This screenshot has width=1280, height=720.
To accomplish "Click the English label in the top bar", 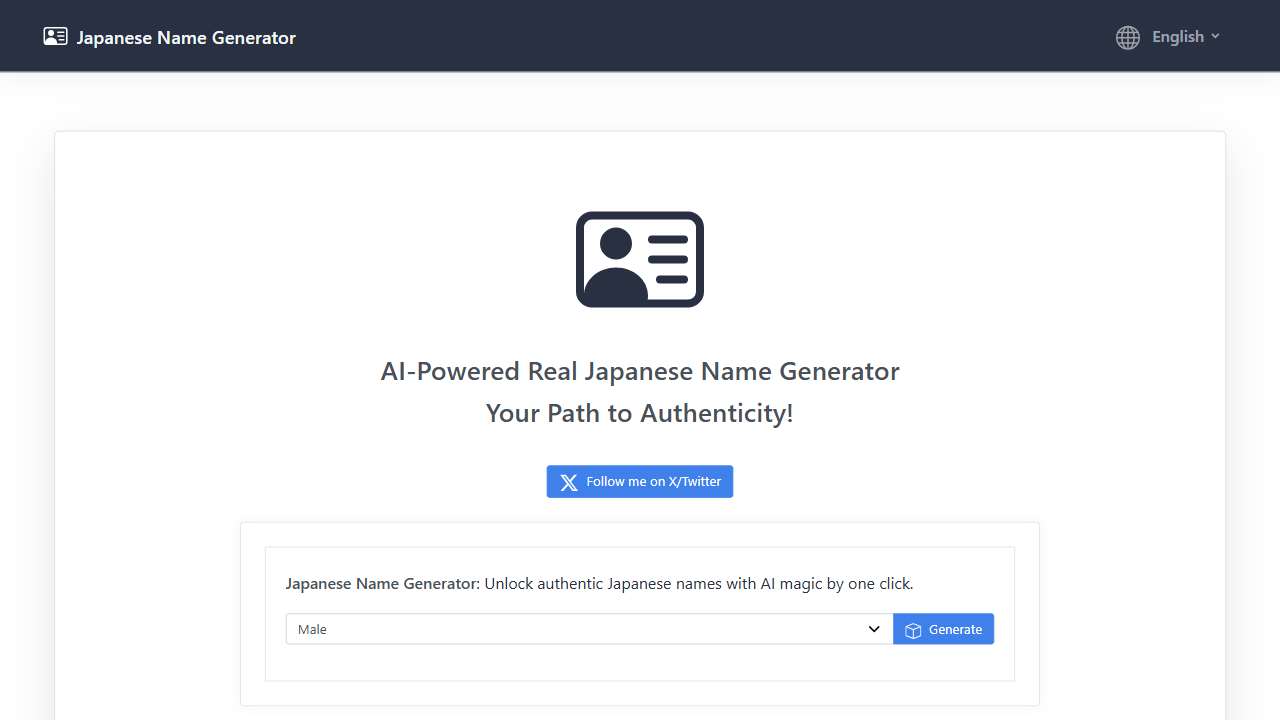I will tap(1177, 36).
